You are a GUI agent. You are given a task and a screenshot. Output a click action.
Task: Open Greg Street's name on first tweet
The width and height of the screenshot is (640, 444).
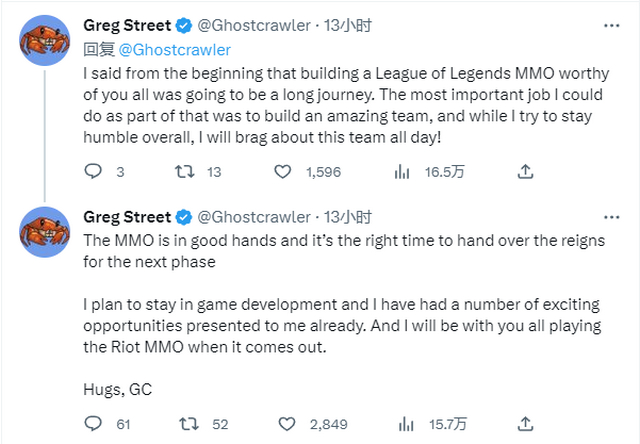(x=127, y=27)
